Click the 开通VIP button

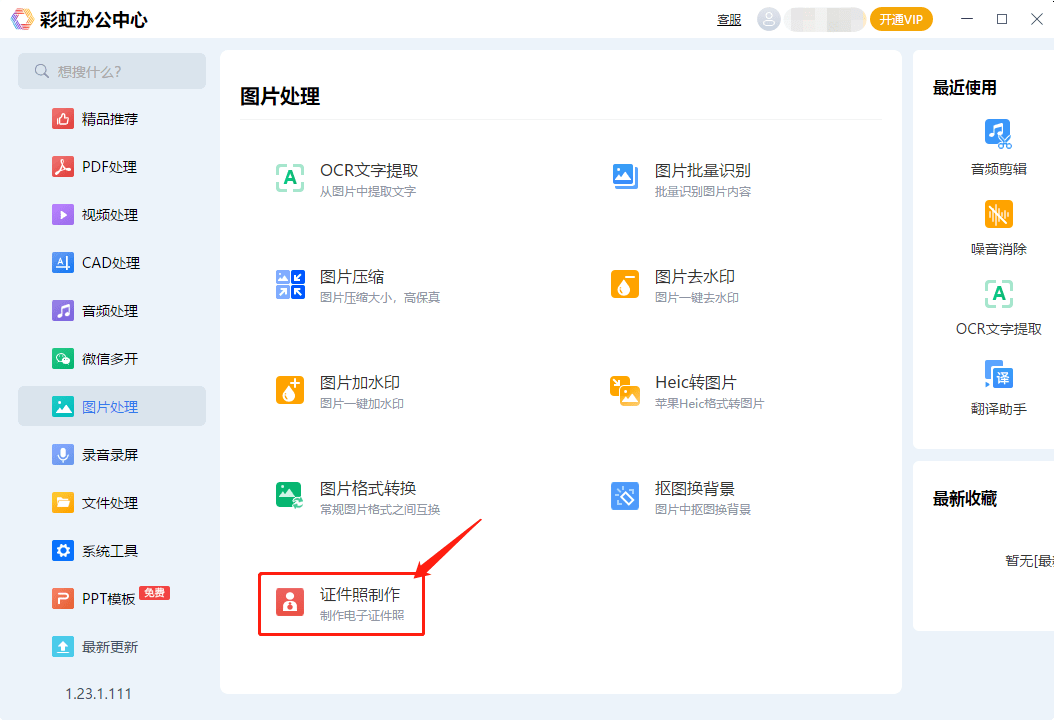pyautogui.click(x=901, y=19)
